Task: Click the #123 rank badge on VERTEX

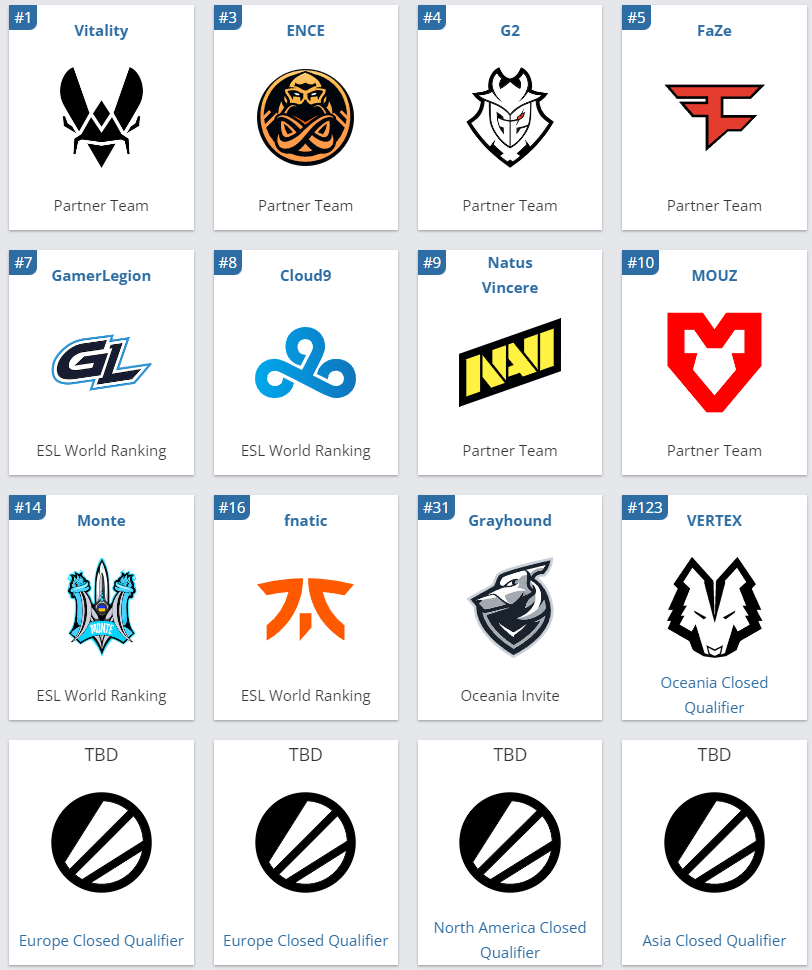Action: [645, 507]
